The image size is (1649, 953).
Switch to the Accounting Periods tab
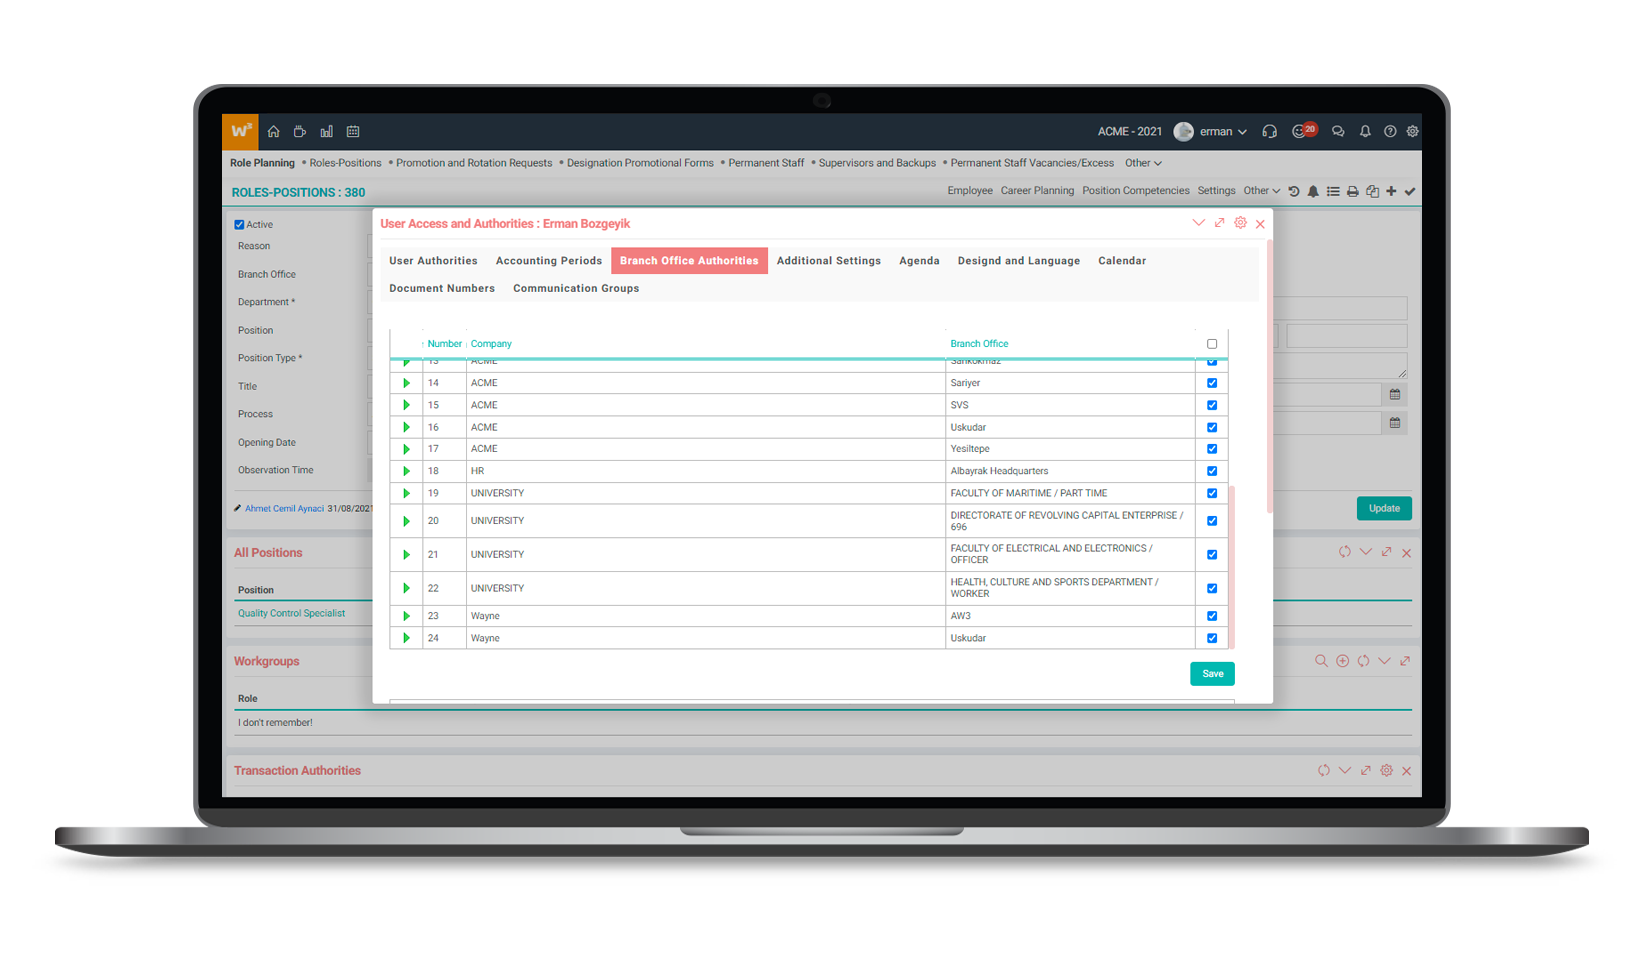click(548, 261)
